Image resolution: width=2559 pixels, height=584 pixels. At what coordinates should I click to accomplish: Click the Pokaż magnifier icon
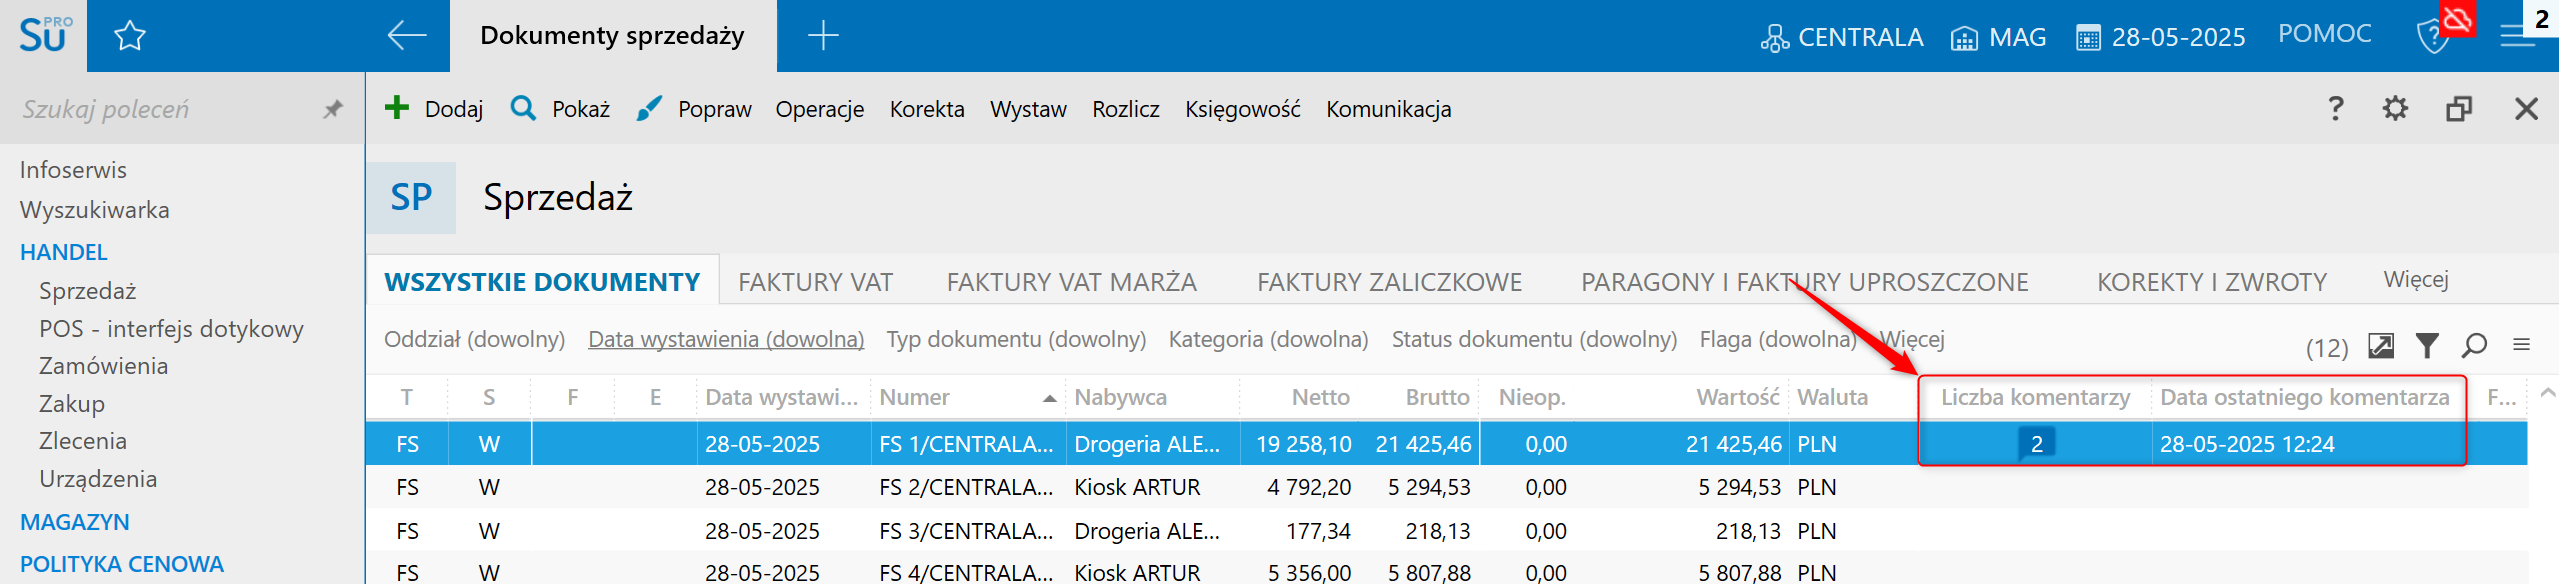tap(523, 108)
